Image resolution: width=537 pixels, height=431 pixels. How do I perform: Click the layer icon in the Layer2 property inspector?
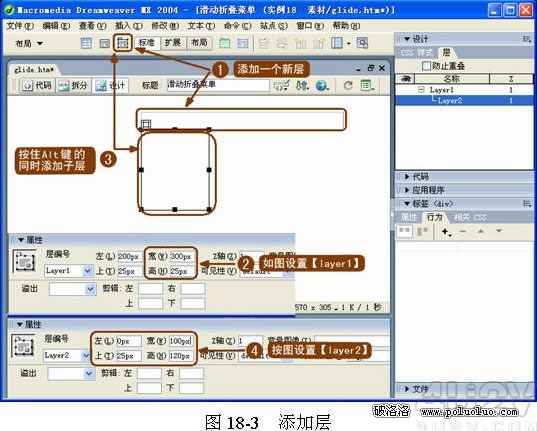pos(23,346)
